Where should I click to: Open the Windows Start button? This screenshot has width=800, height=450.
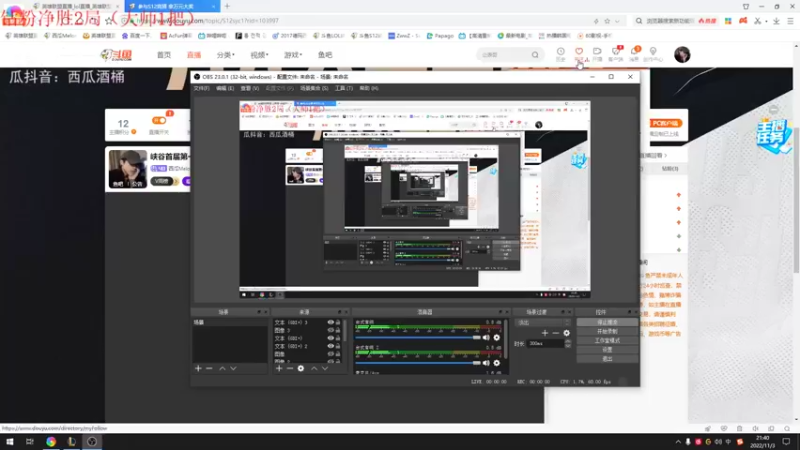click(10, 442)
